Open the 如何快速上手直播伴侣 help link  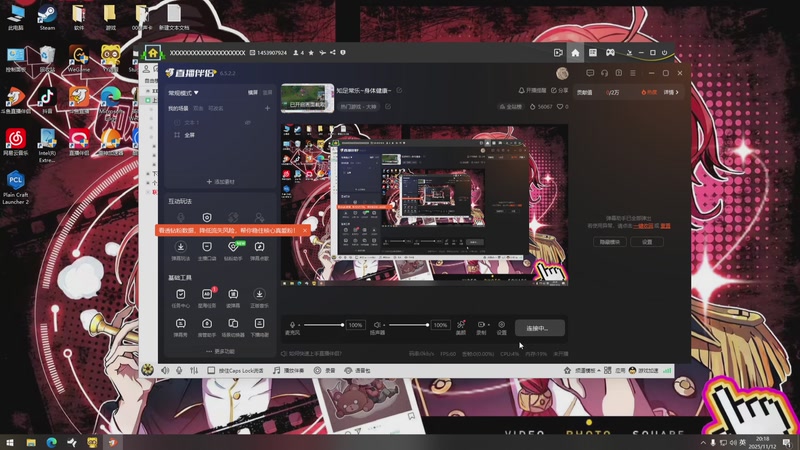click(311, 354)
